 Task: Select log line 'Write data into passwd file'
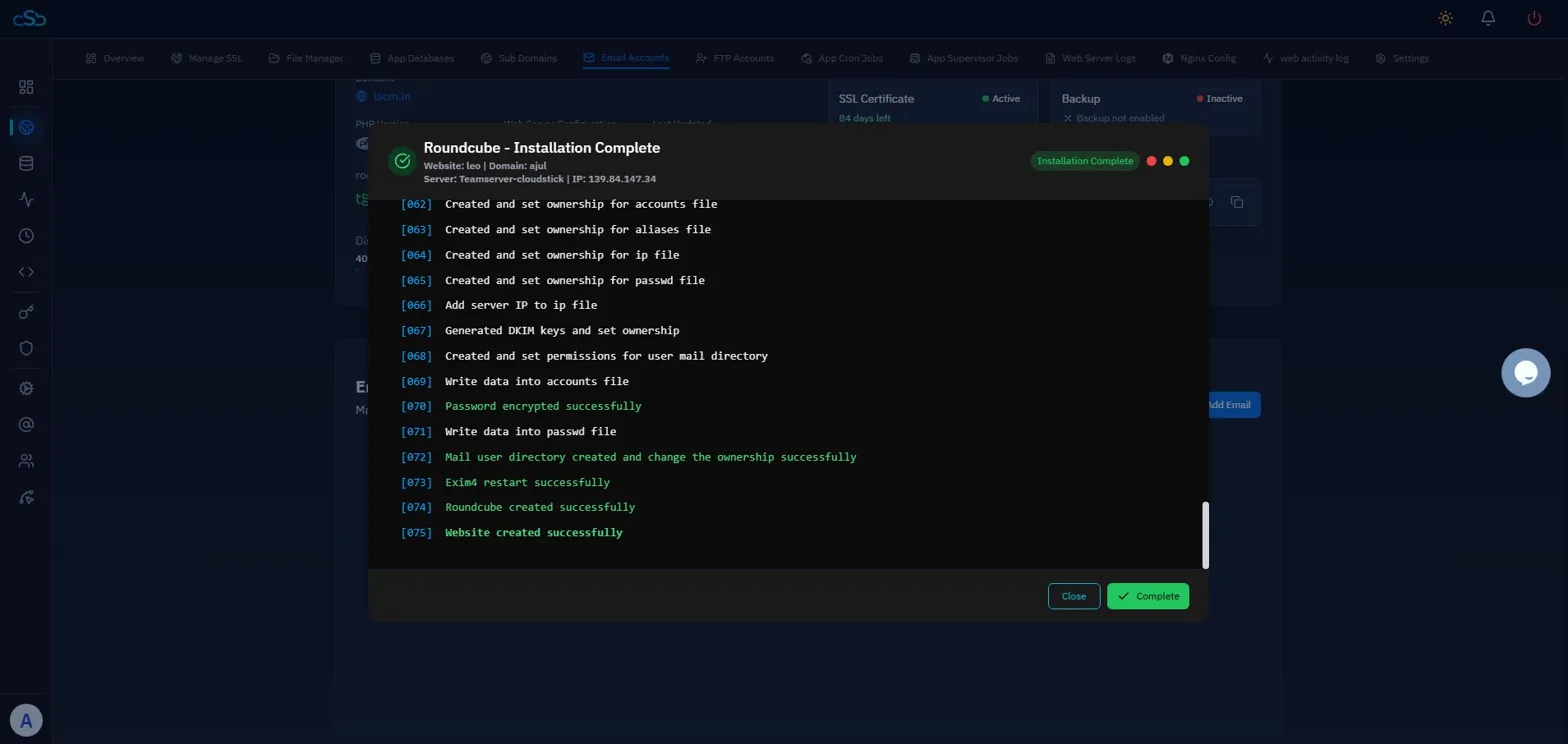(x=530, y=432)
